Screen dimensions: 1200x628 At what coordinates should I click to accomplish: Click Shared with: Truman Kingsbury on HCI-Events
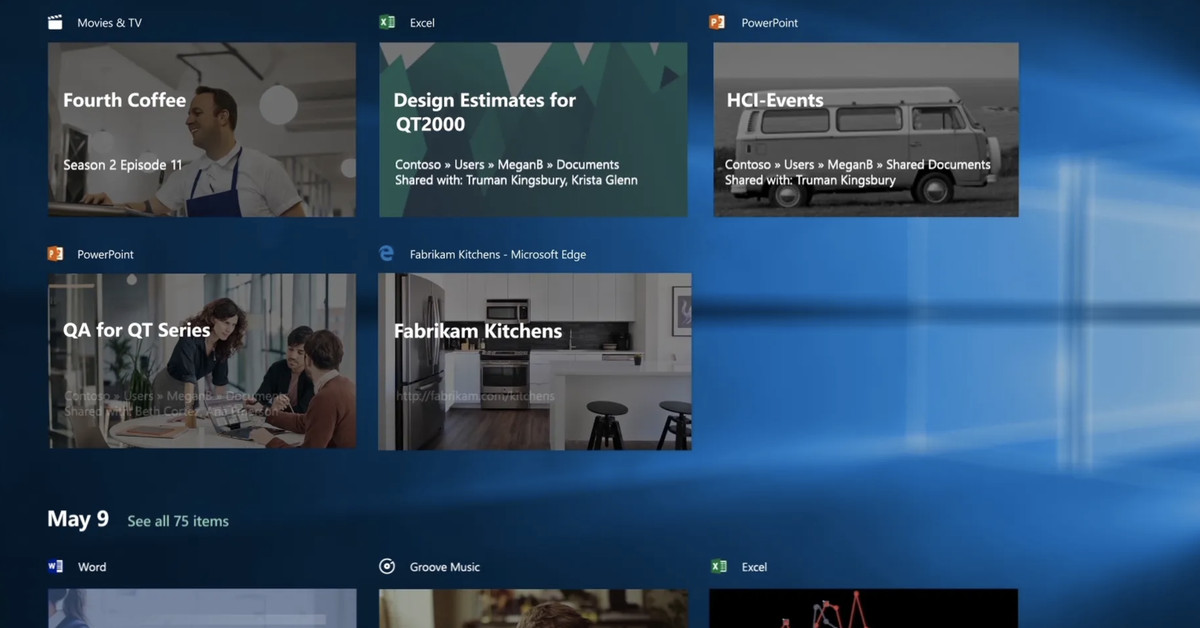click(x=810, y=181)
